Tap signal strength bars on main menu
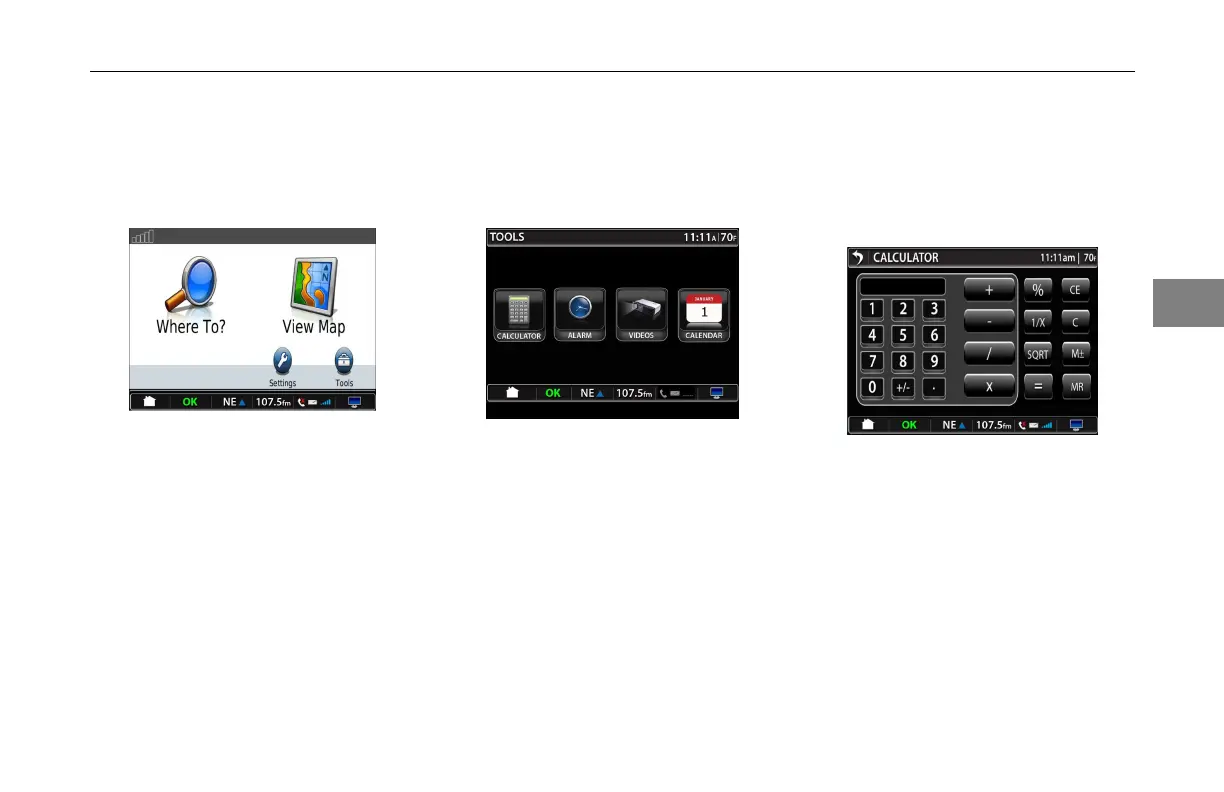Screen dimensions: 1224x792 (143, 237)
